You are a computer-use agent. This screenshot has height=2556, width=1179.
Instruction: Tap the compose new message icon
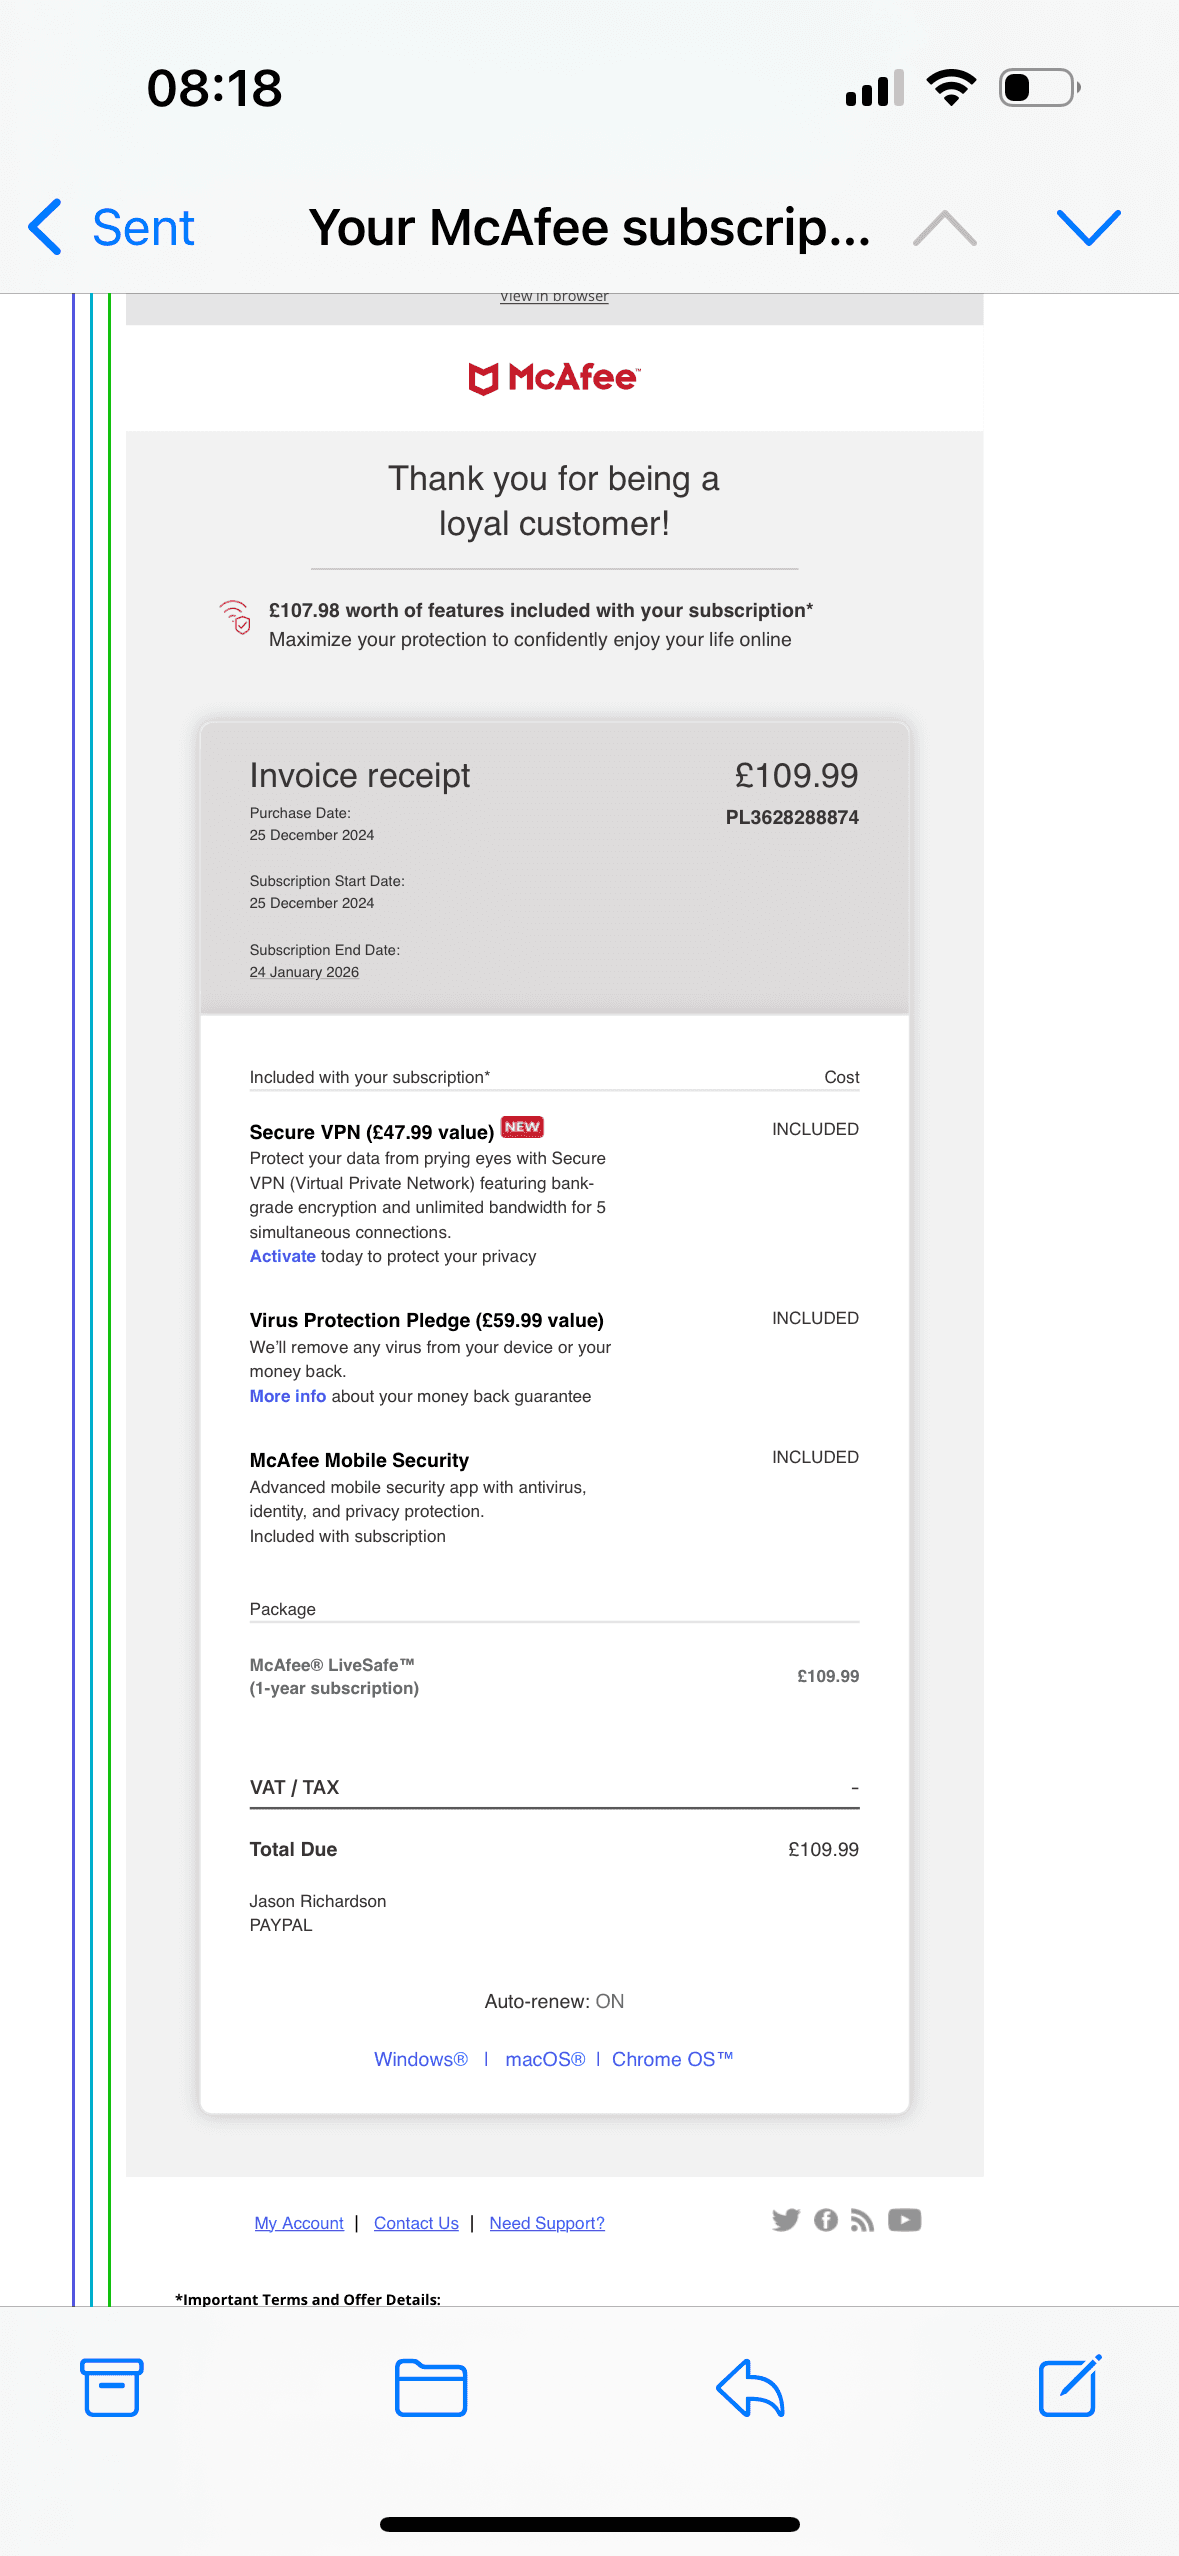coord(1069,2386)
